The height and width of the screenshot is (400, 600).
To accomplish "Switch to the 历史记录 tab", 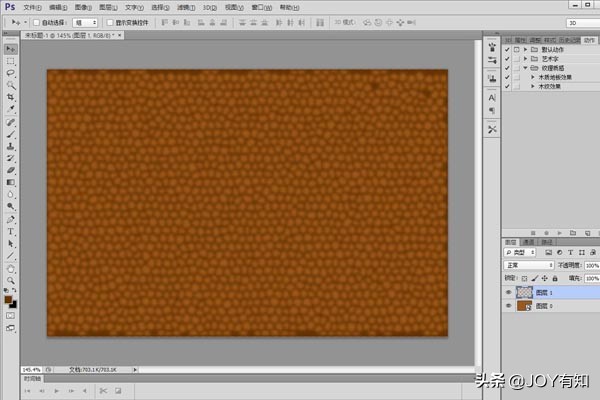I will click(x=569, y=40).
